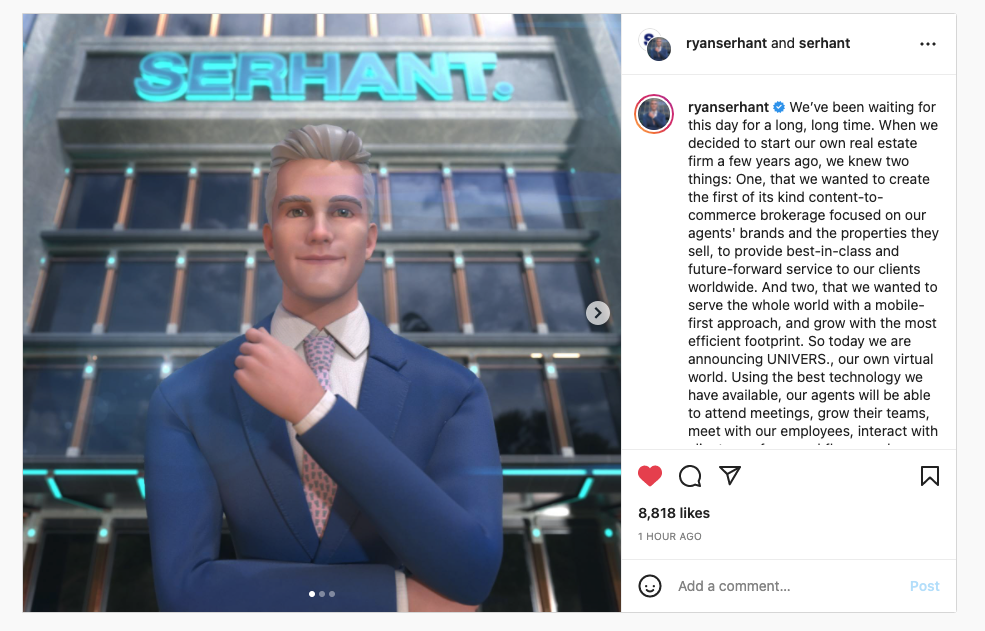
Task: Click the ryanserhant caption username
Action: pyautogui.click(x=728, y=107)
